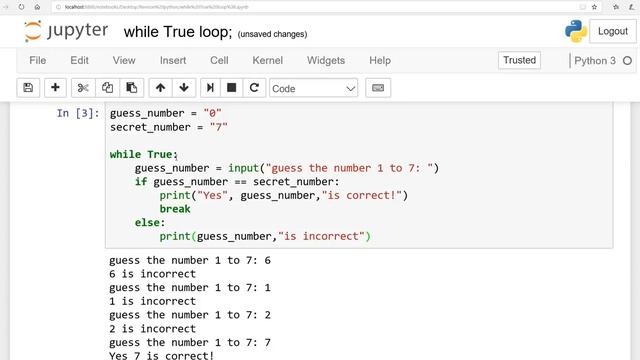640x360 pixels.
Task: Click the guess_number = "0" line
Action: [165, 113]
